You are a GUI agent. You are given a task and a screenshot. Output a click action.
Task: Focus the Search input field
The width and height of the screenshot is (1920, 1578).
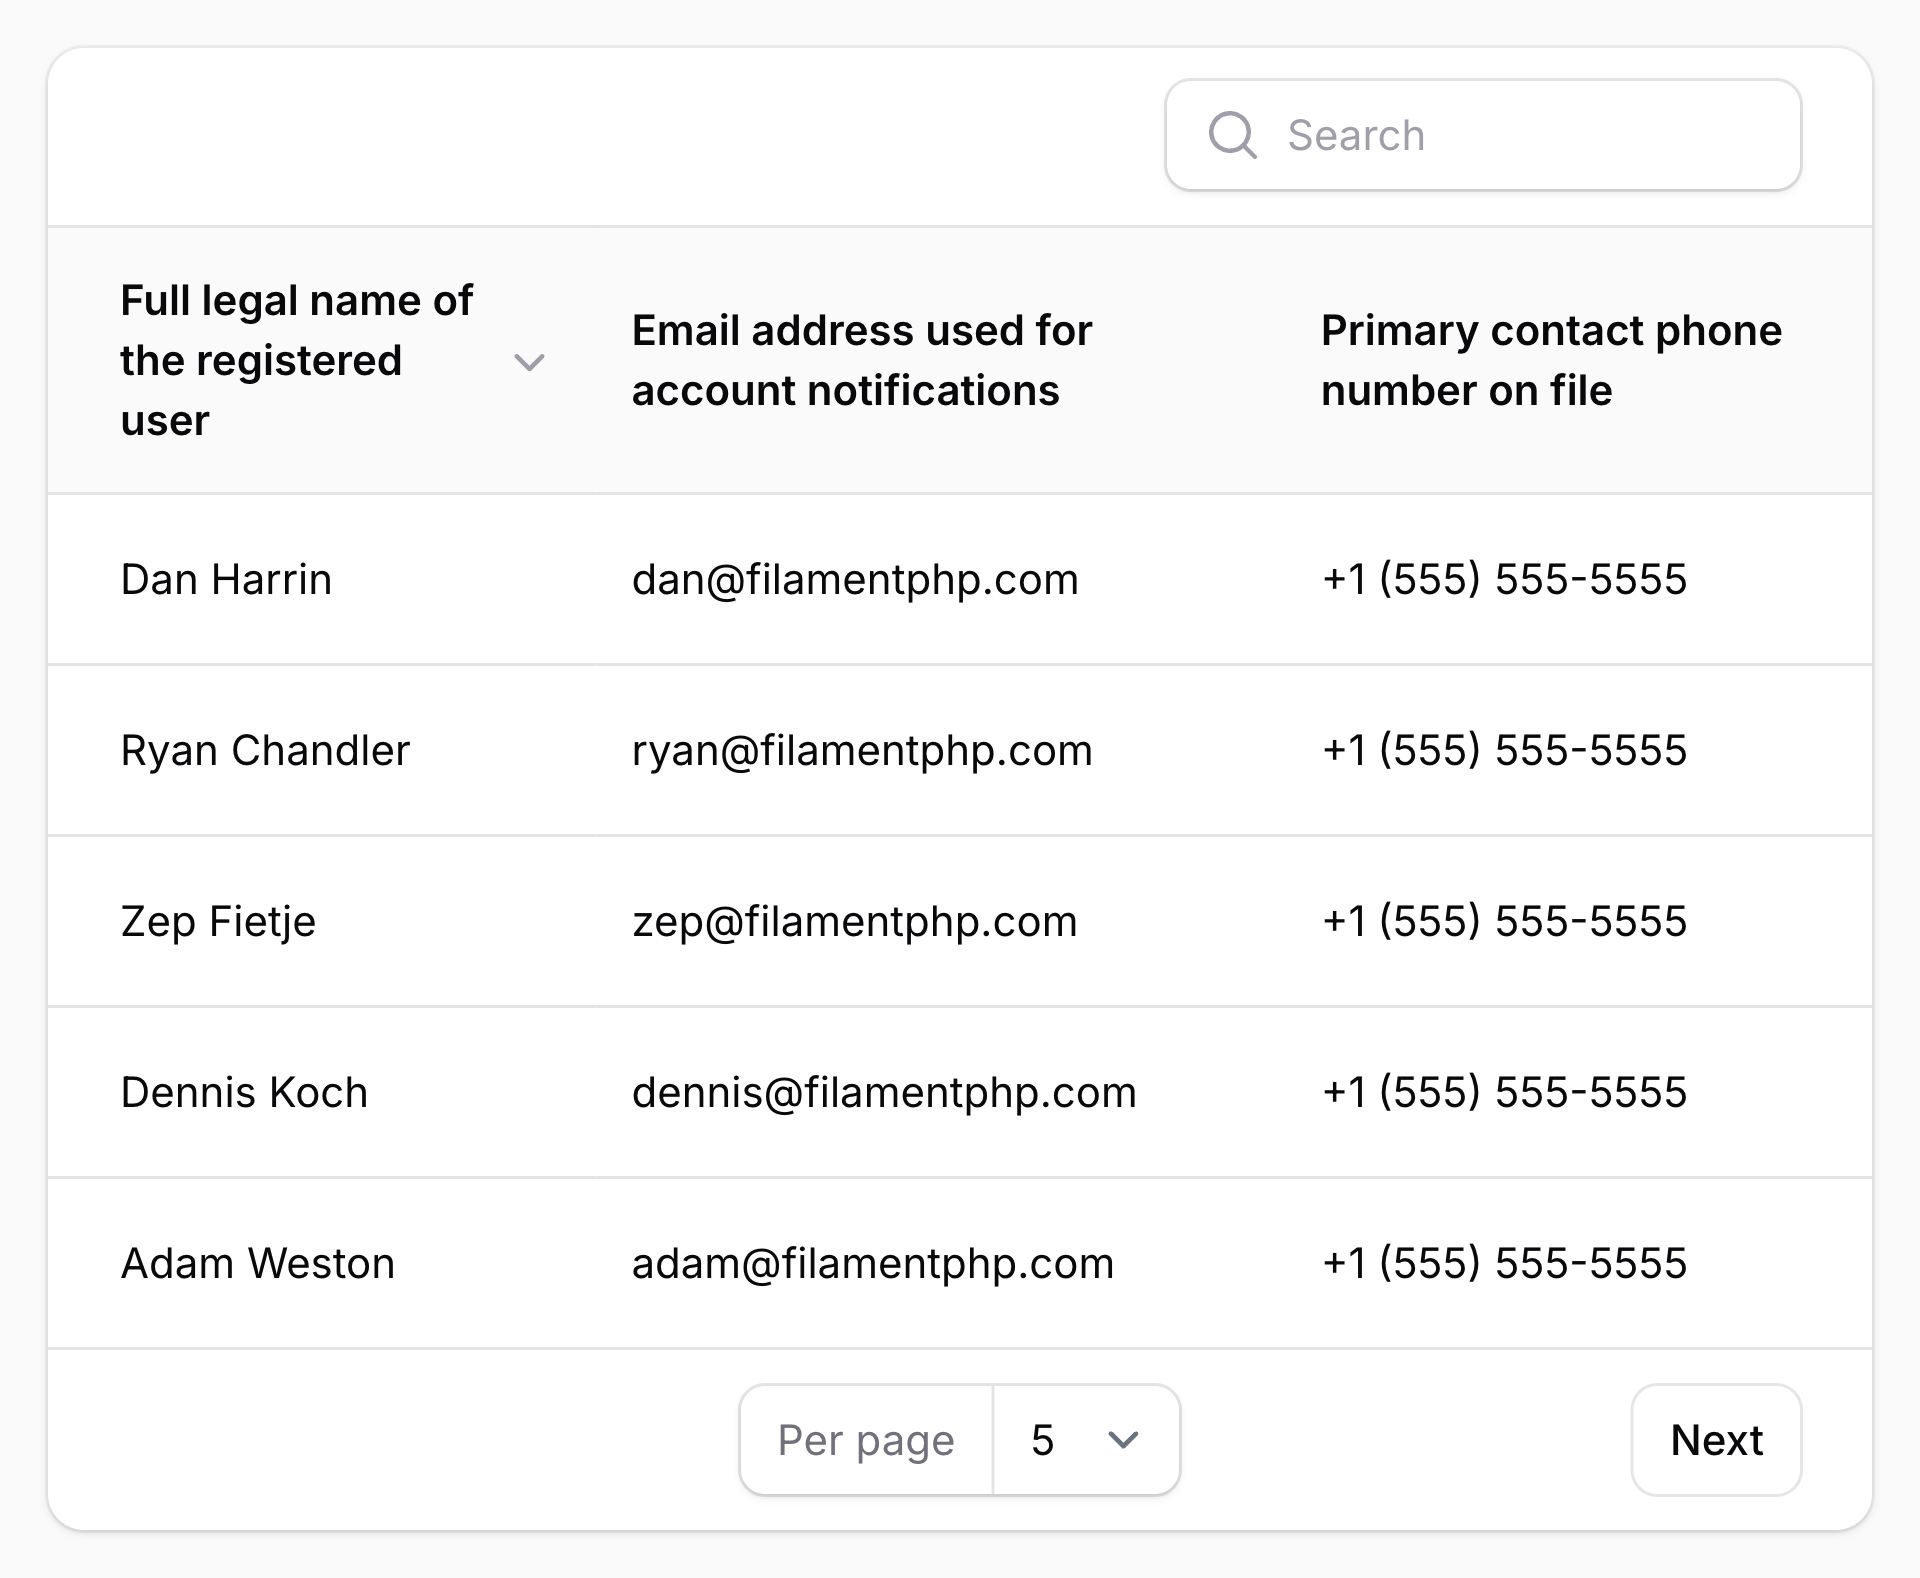pyautogui.click(x=1483, y=135)
